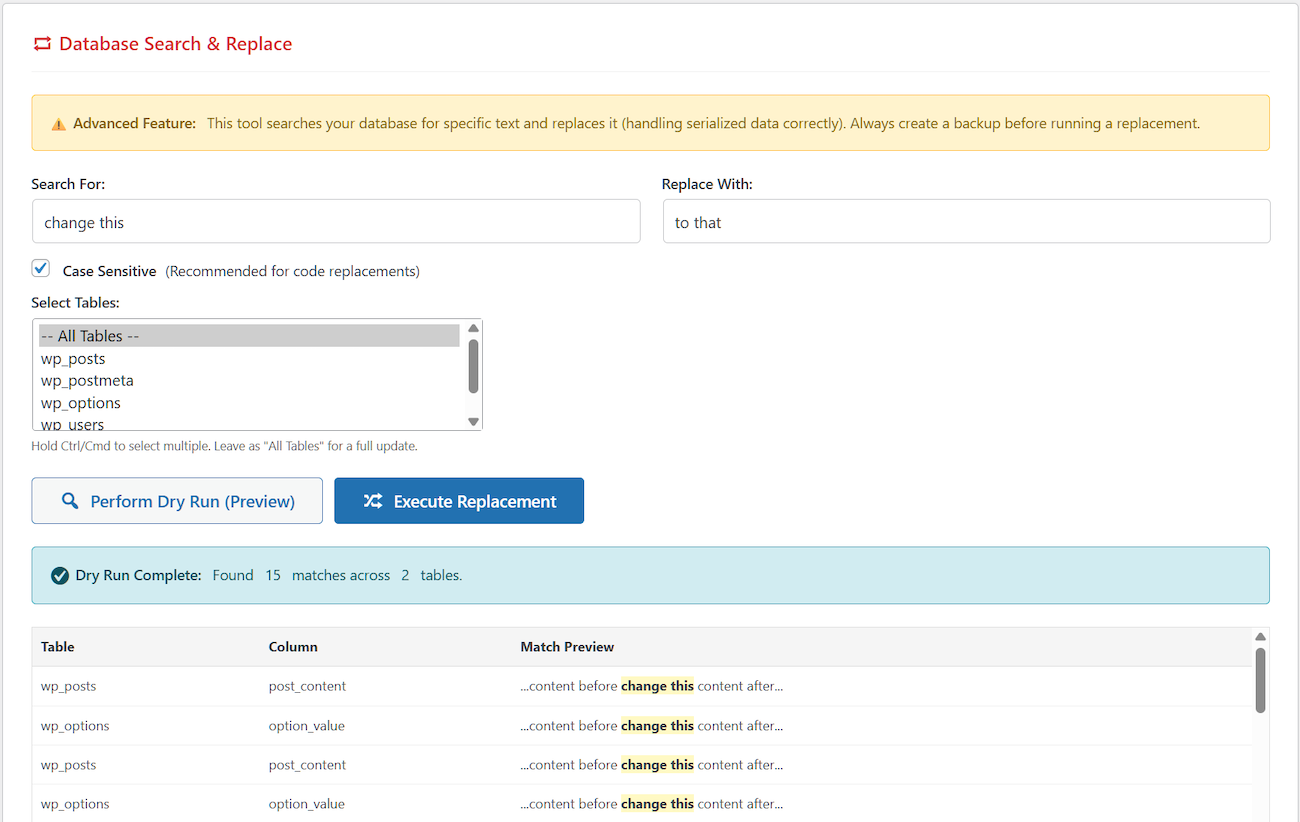The width and height of the screenshot is (1300, 822).
Task: Disable the Case Sensitive checkbox
Action: coord(40,268)
